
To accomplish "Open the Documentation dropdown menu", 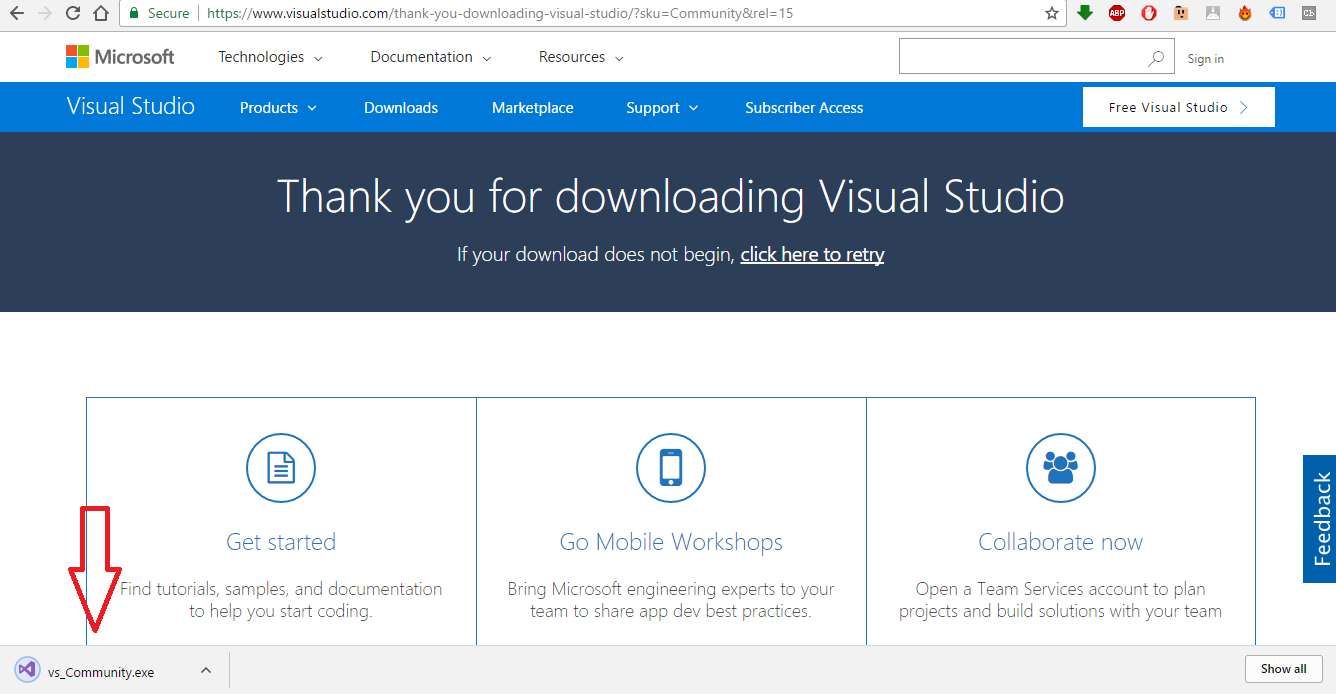I will tap(430, 57).
